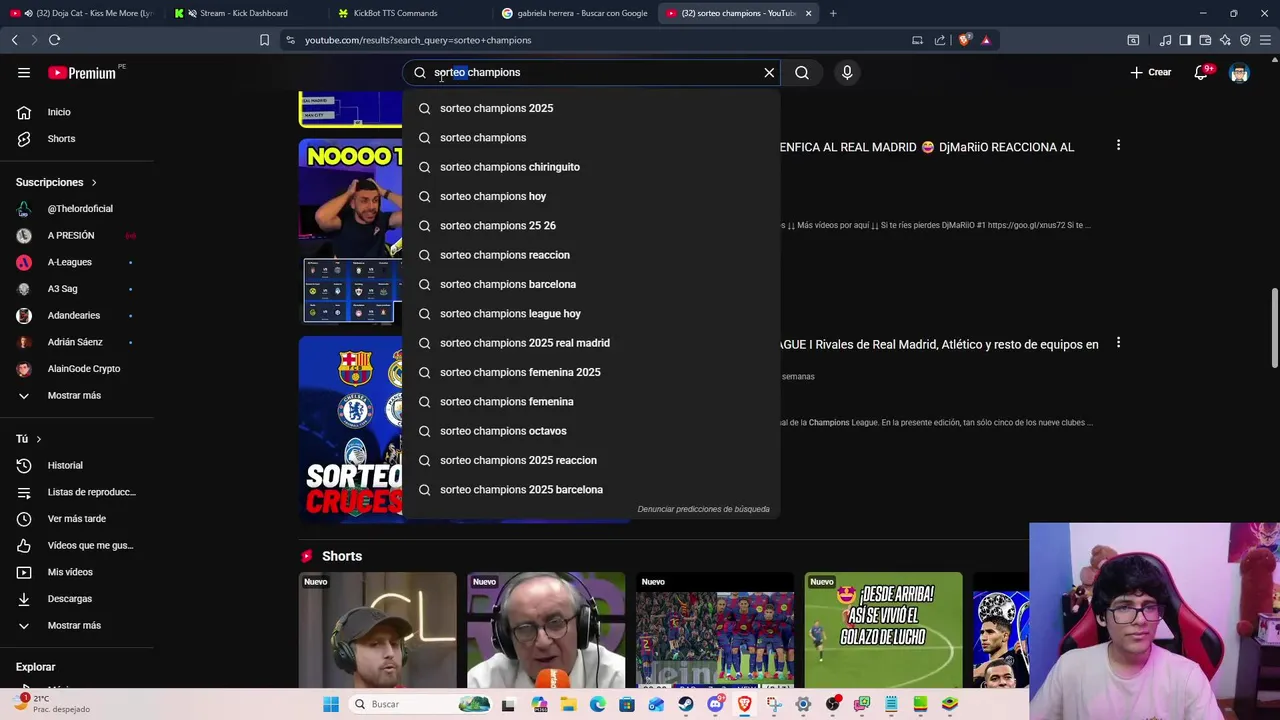1280x720 pixels.
Task: Select suggestion sorteo champions chiringuito
Action: coord(590,167)
